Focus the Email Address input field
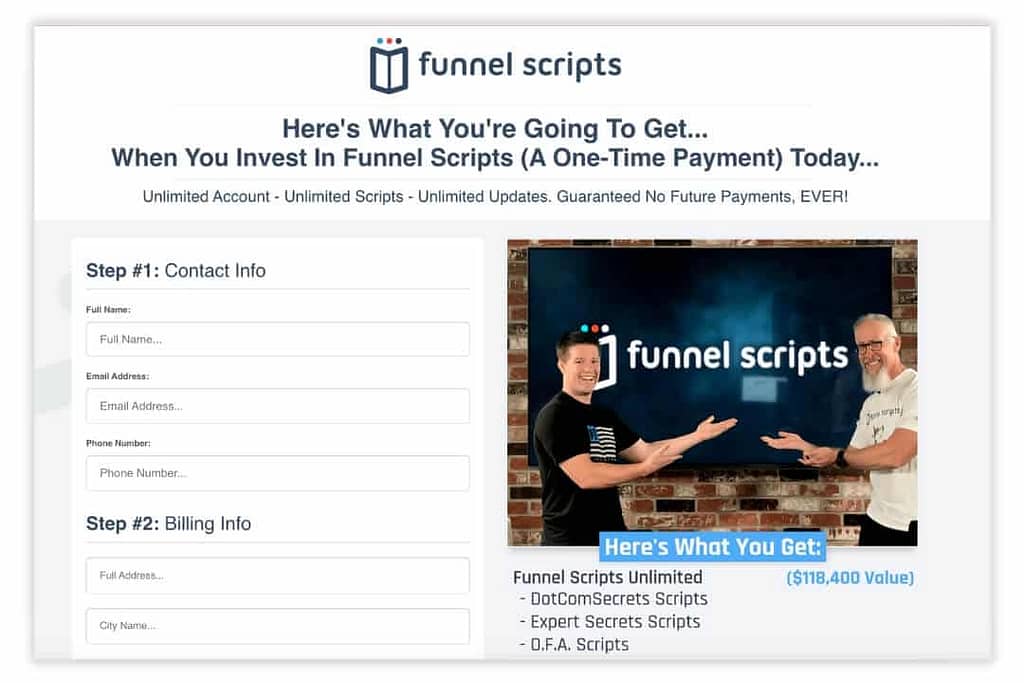Image resolution: width=1024 pixels, height=683 pixels. pyautogui.click(x=278, y=405)
